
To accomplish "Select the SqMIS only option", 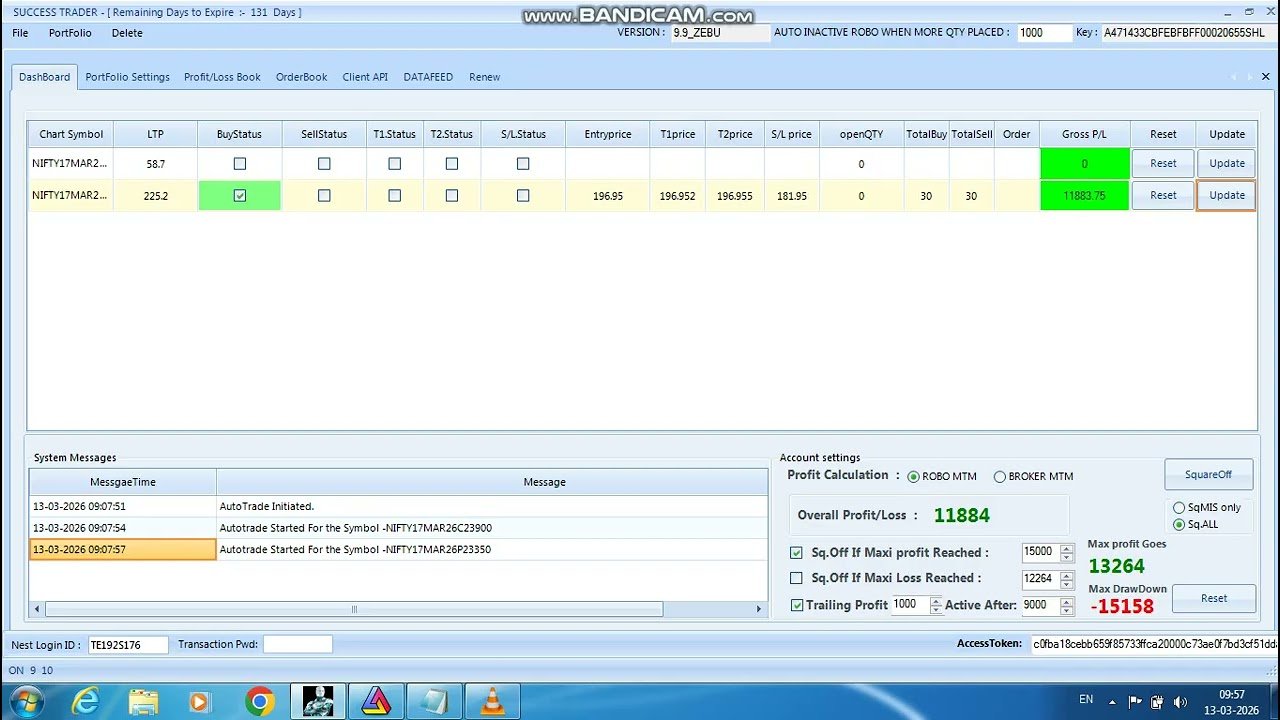I will click(x=1179, y=507).
